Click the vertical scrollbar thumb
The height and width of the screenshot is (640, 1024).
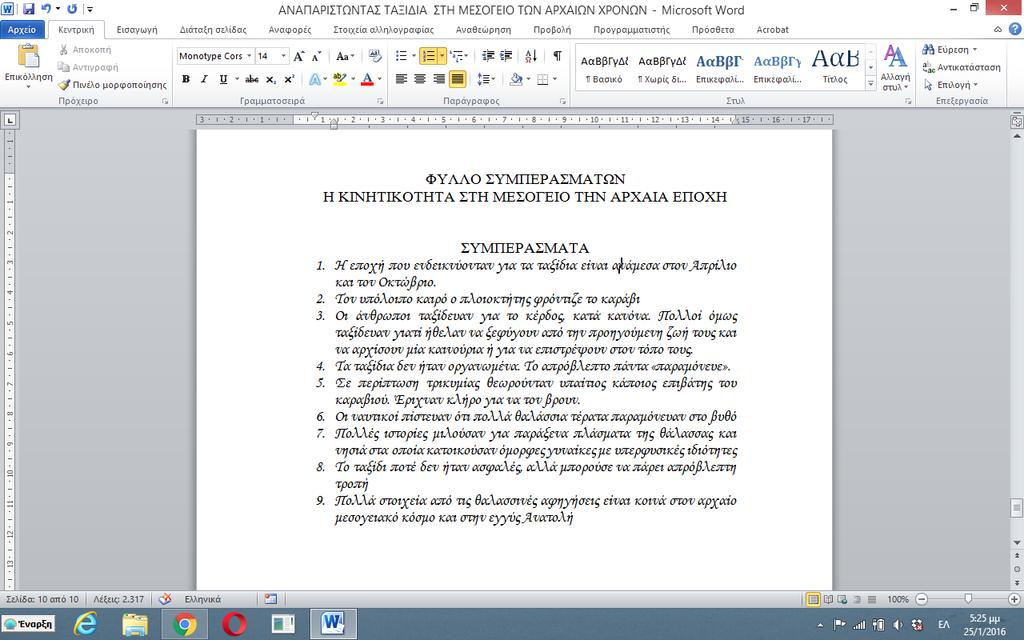pos(1016,507)
